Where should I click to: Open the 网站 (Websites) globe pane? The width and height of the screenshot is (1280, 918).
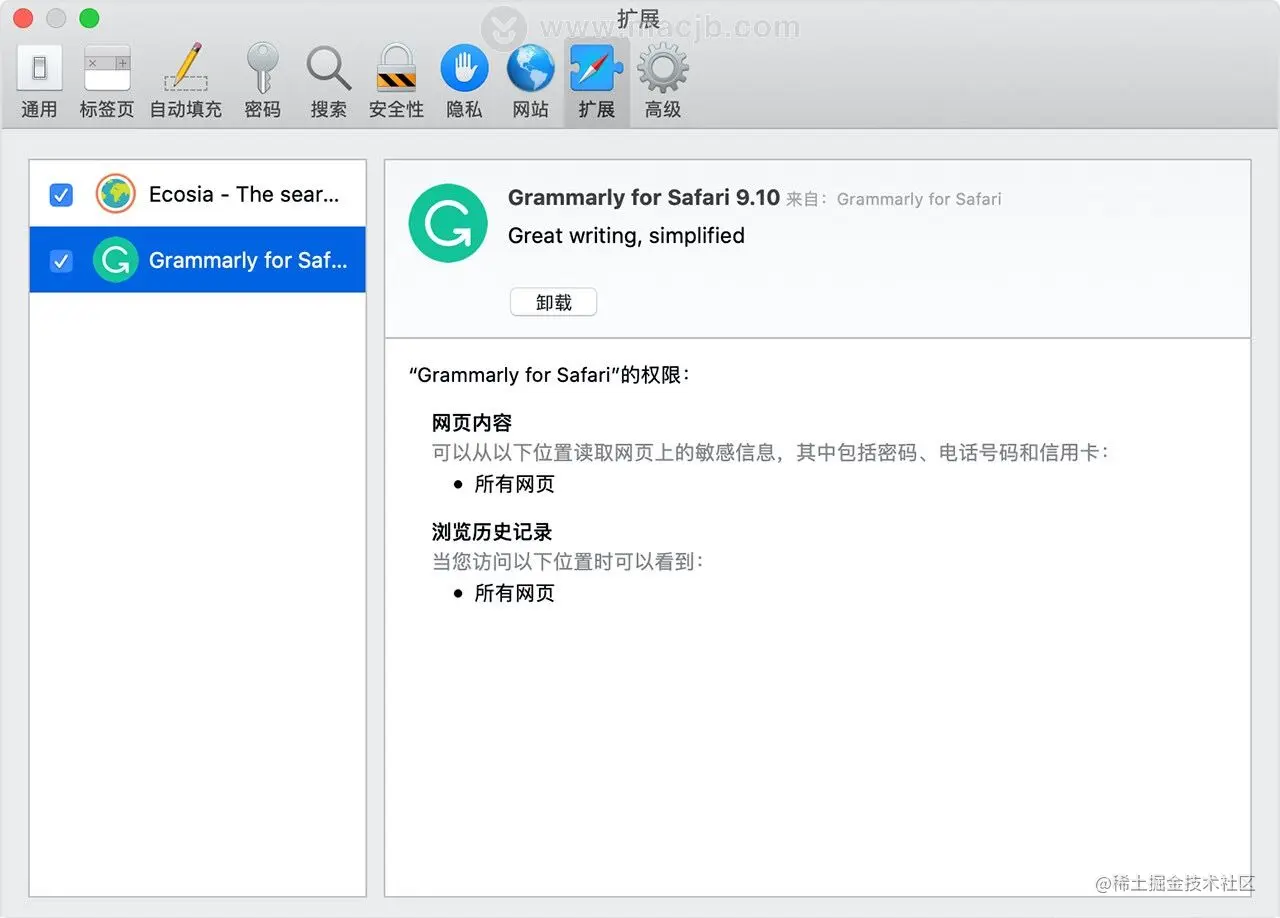coord(531,82)
